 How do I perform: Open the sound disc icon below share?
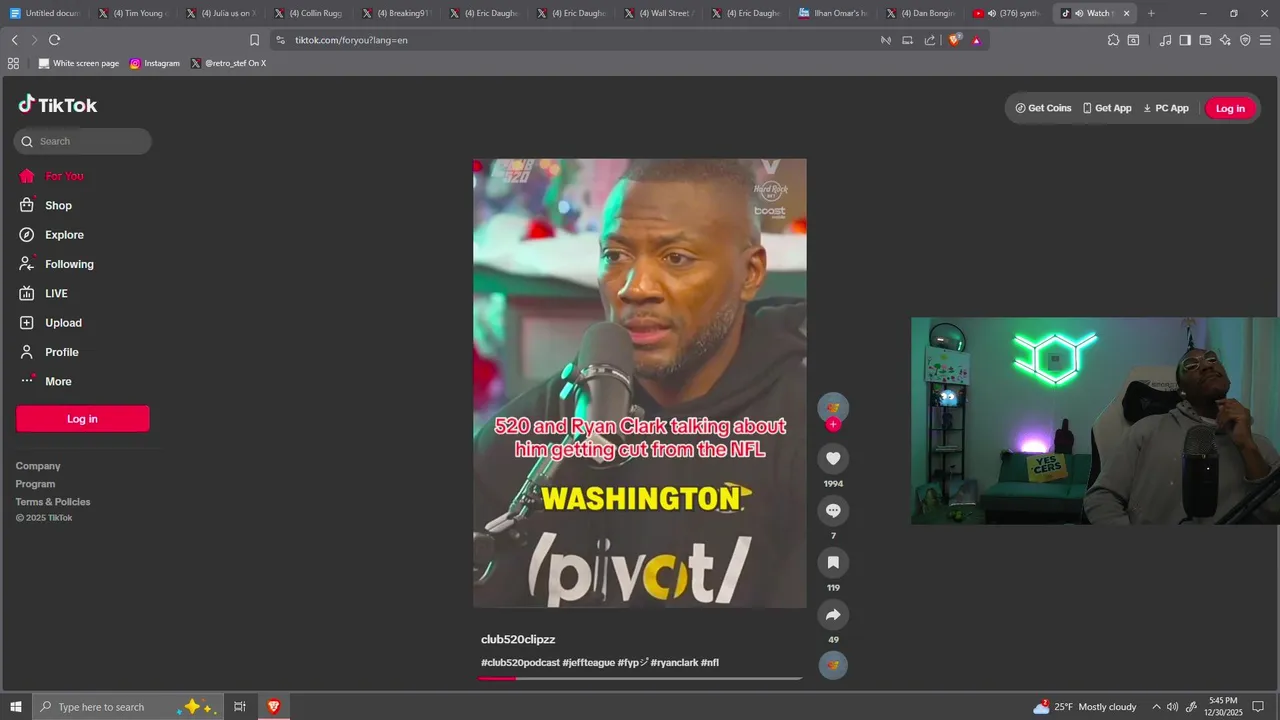(x=833, y=665)
